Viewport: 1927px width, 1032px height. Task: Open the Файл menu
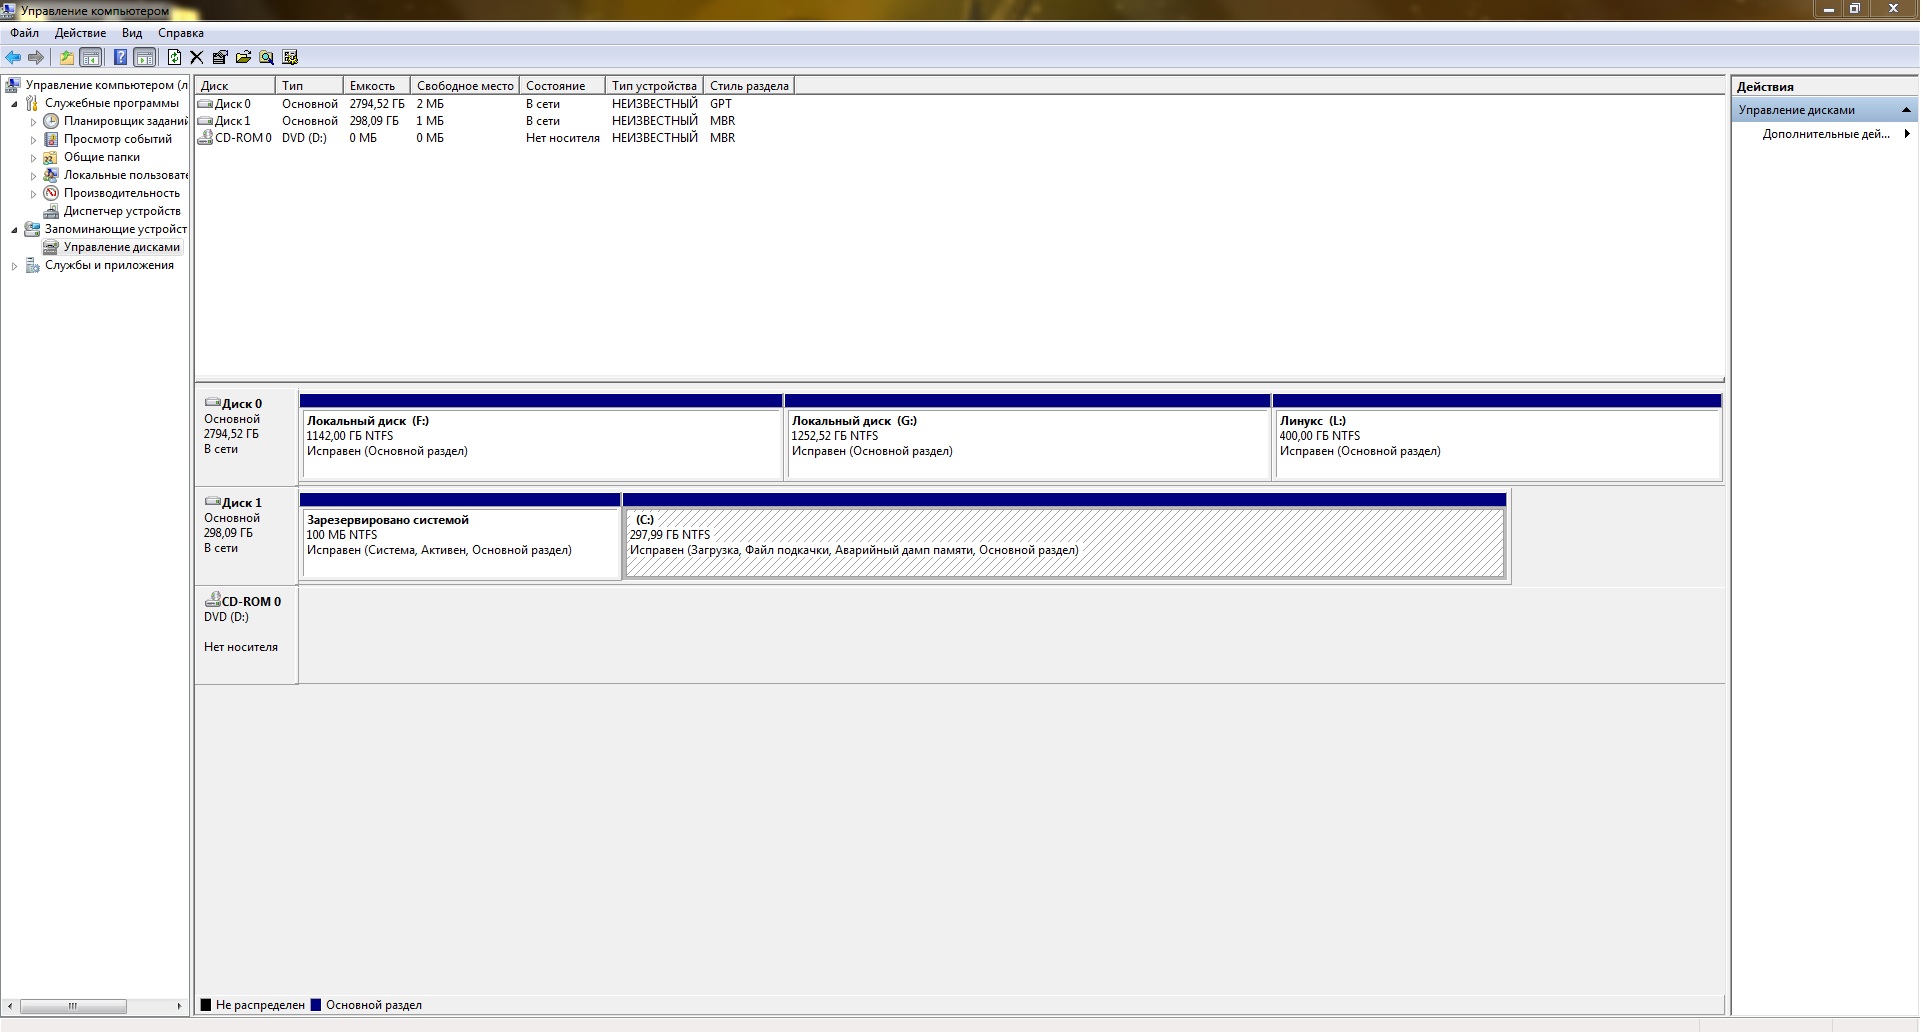tap(25, 33)
